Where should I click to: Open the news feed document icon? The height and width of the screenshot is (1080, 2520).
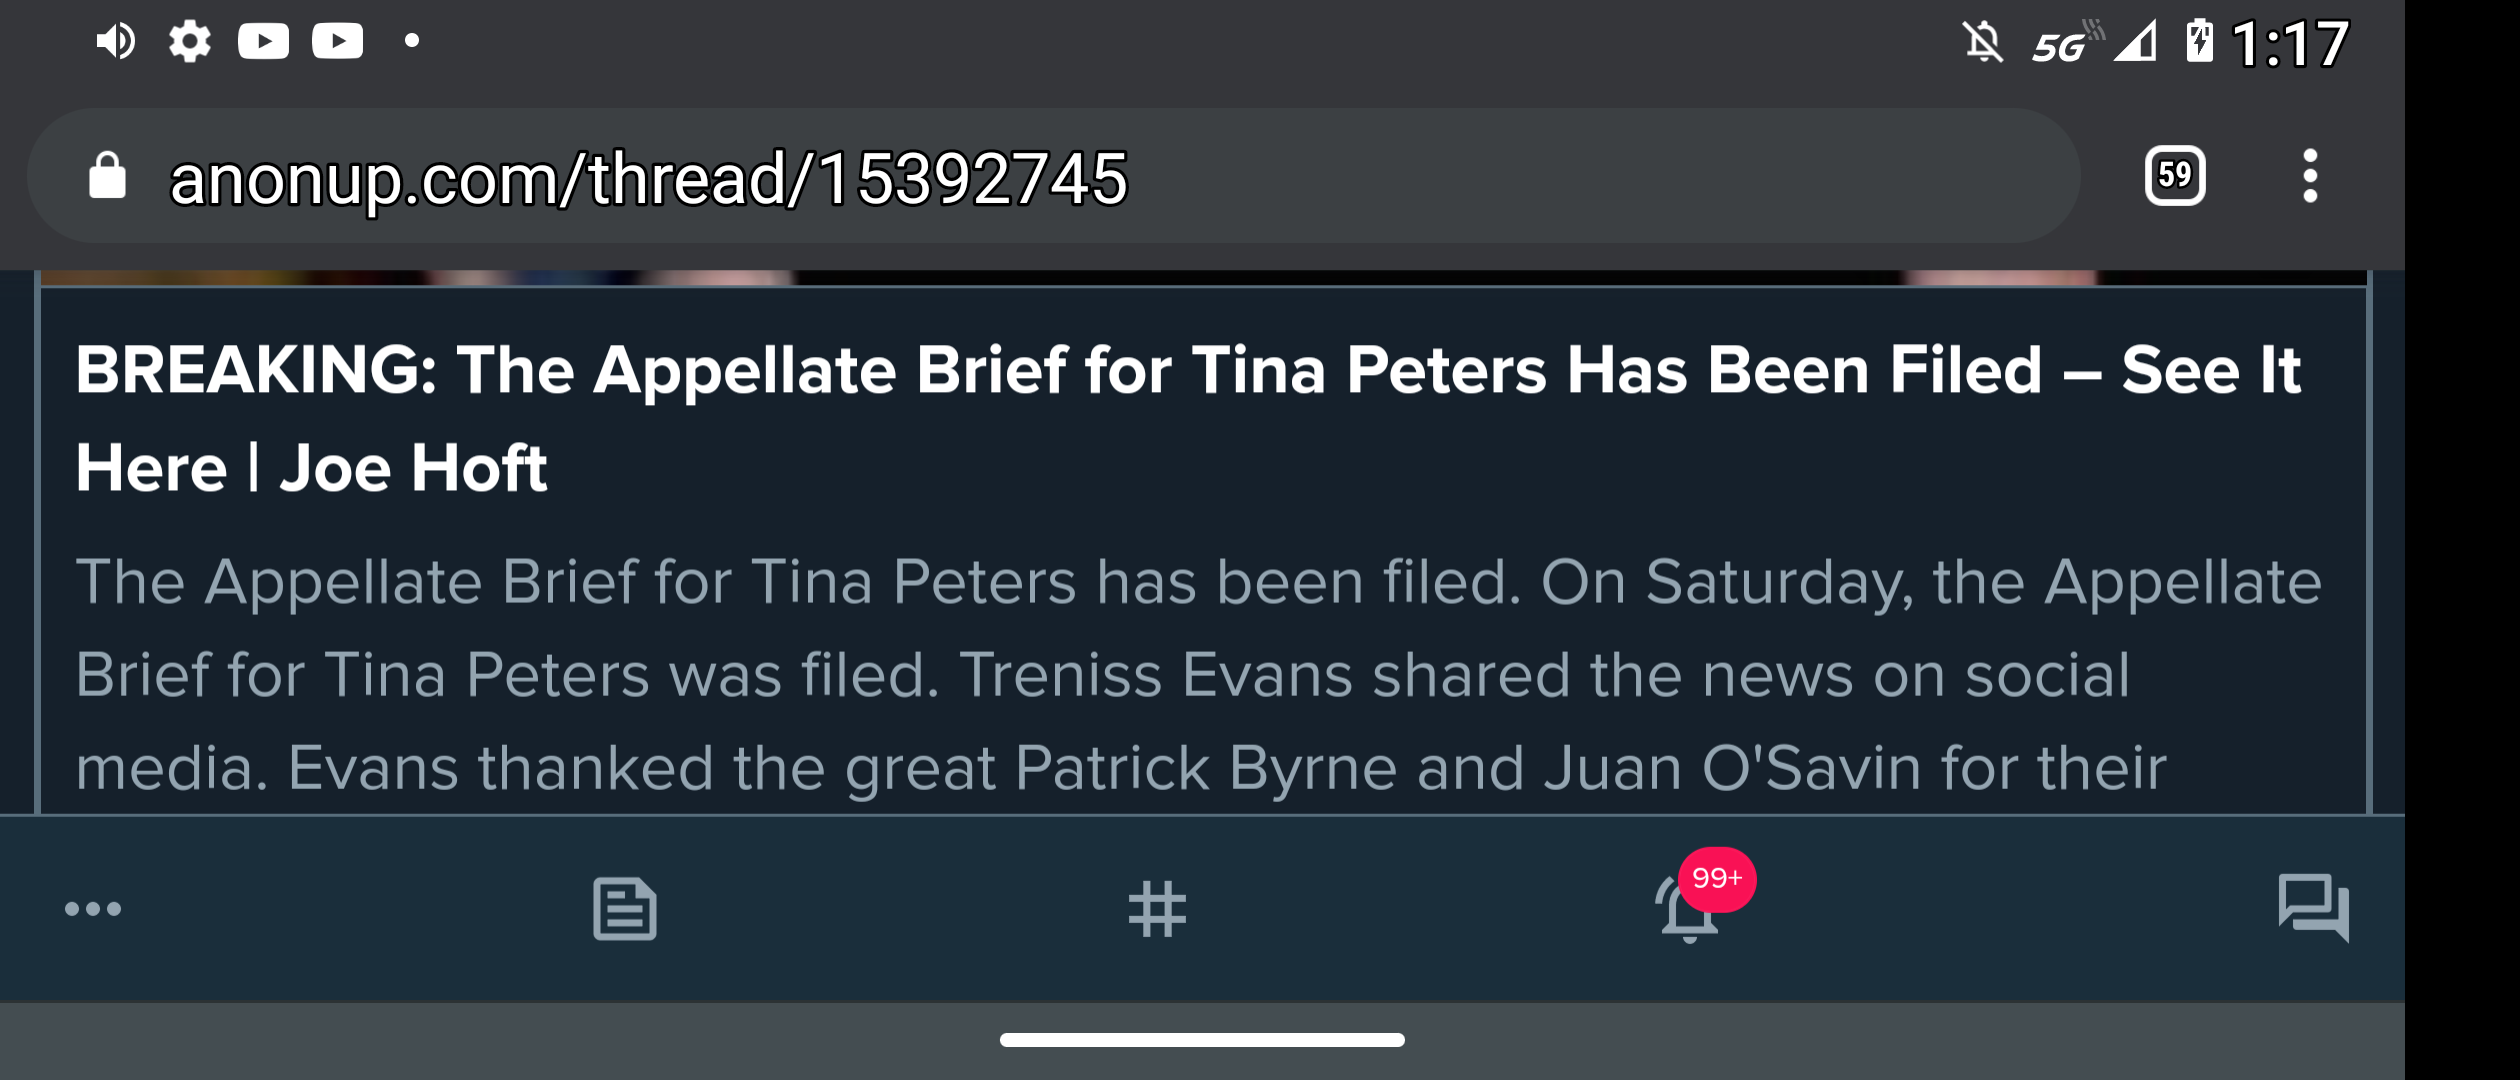(x=625, y=909)
